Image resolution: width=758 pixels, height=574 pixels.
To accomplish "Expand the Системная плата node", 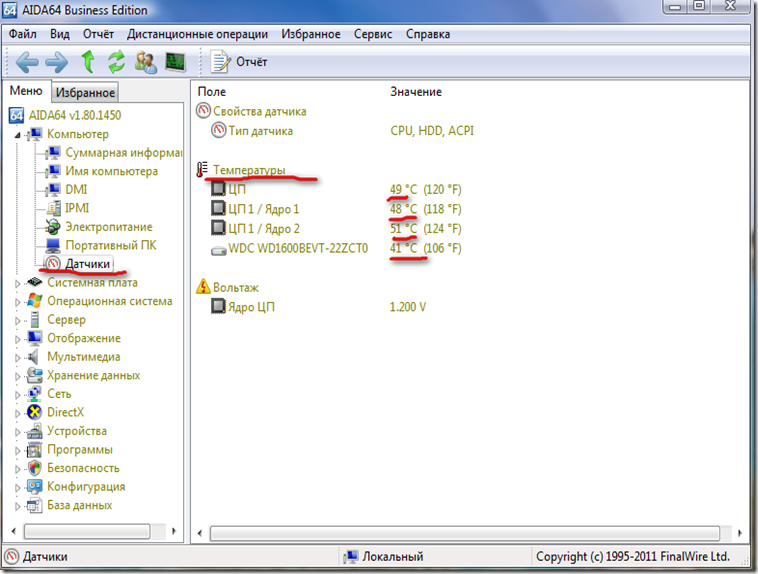I will pyautogui.click(x=17, y=284).
